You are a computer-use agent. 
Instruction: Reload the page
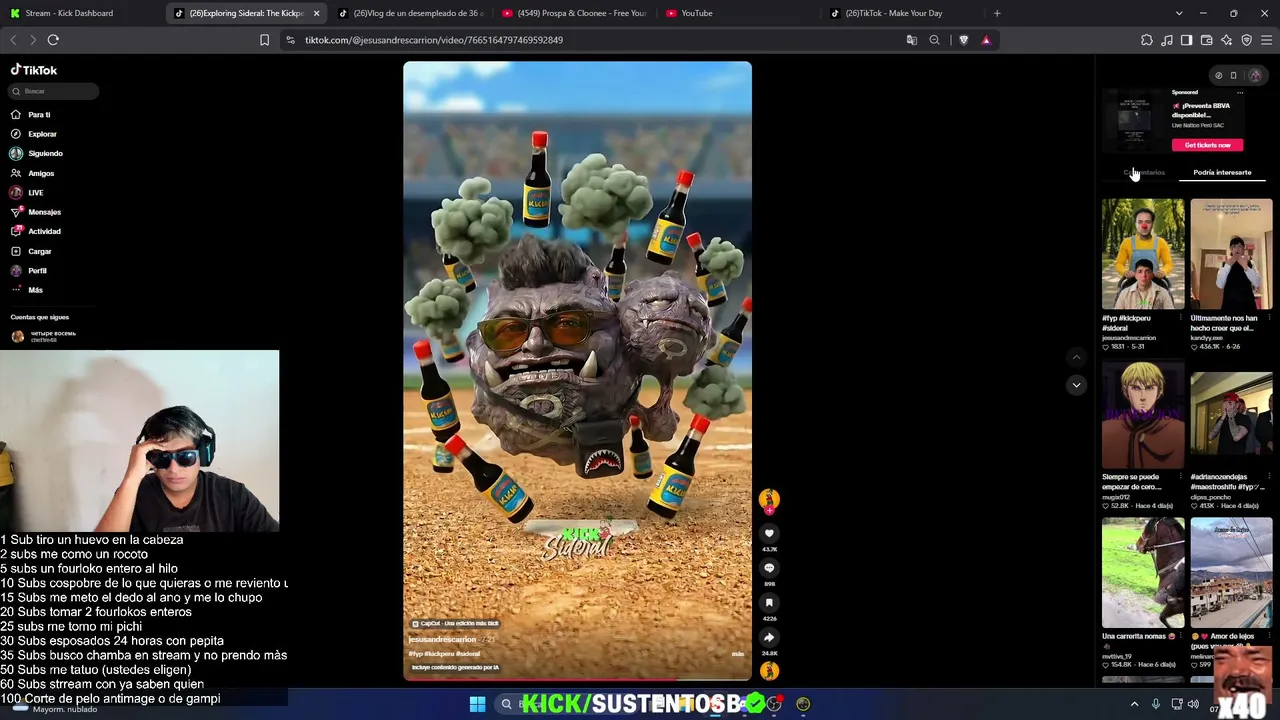click(53, 40)
